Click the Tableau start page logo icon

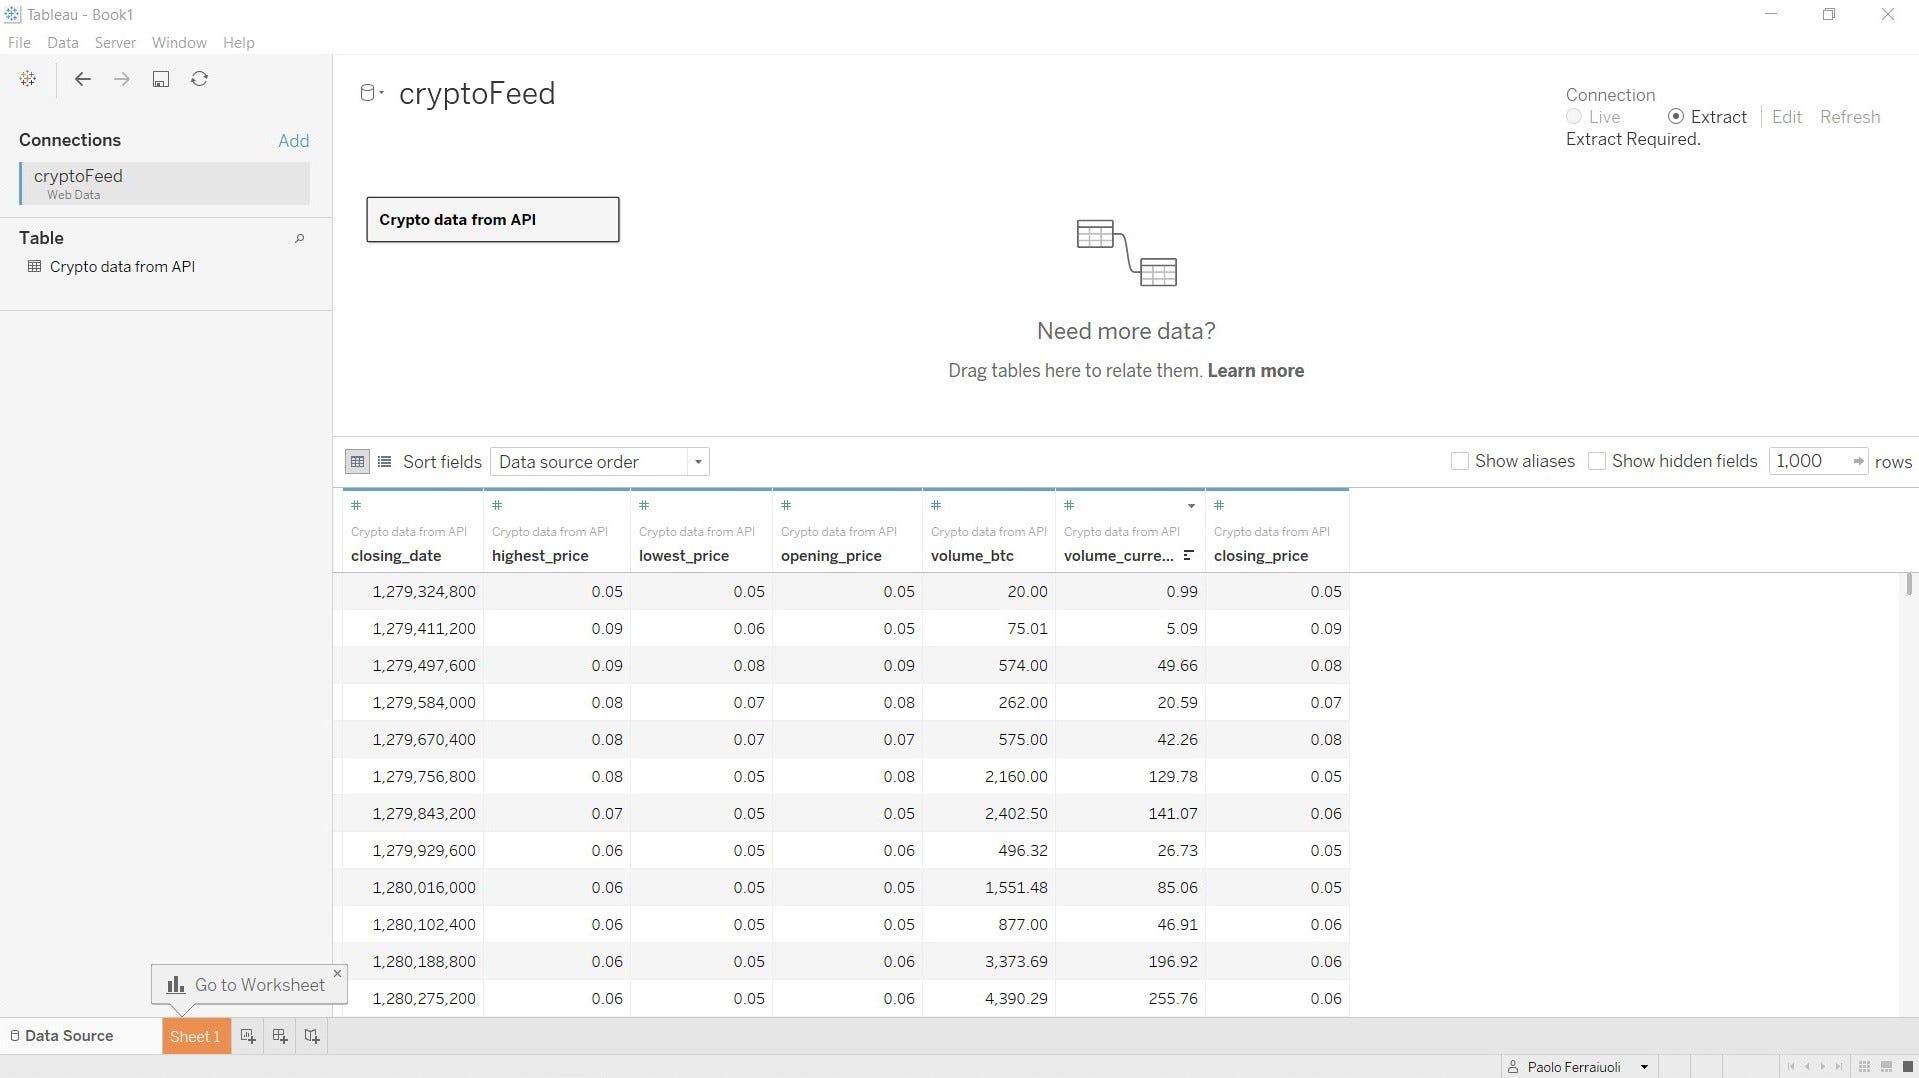point(28,79)
